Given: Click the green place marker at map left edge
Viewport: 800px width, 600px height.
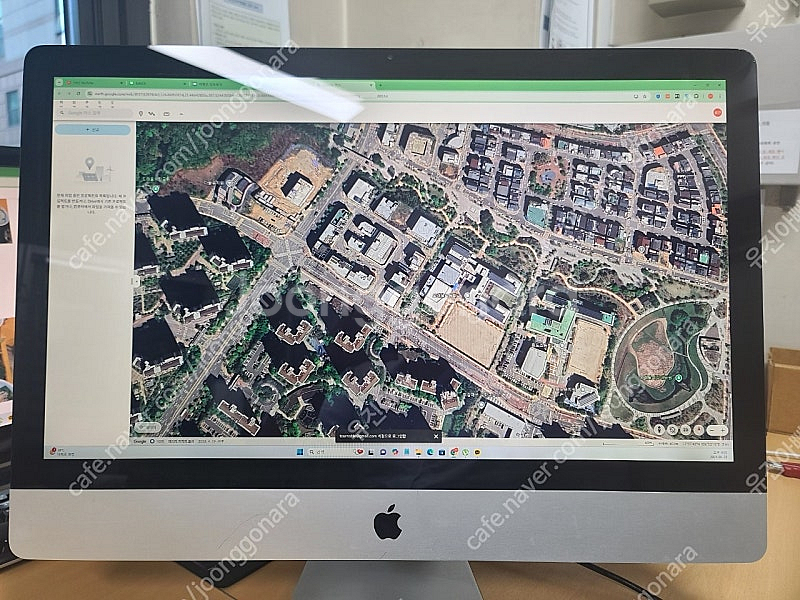Looking at the screenshot, I should pyautogui.click(x=155, y=188).
